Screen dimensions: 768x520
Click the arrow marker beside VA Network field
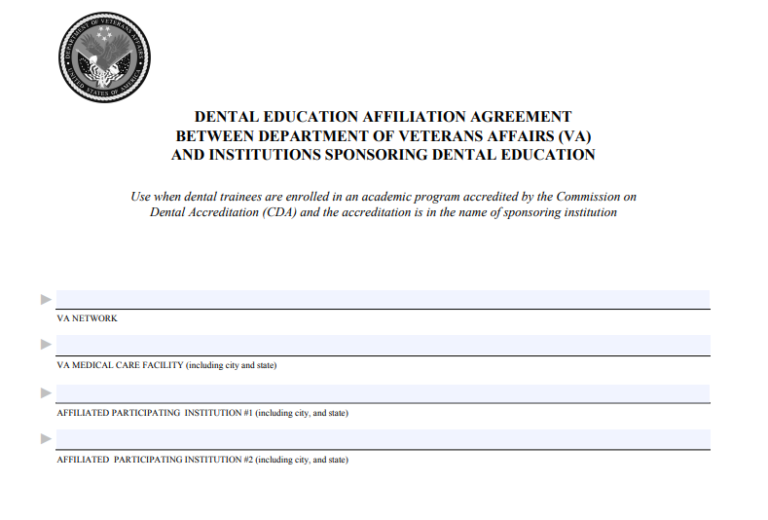46,299
